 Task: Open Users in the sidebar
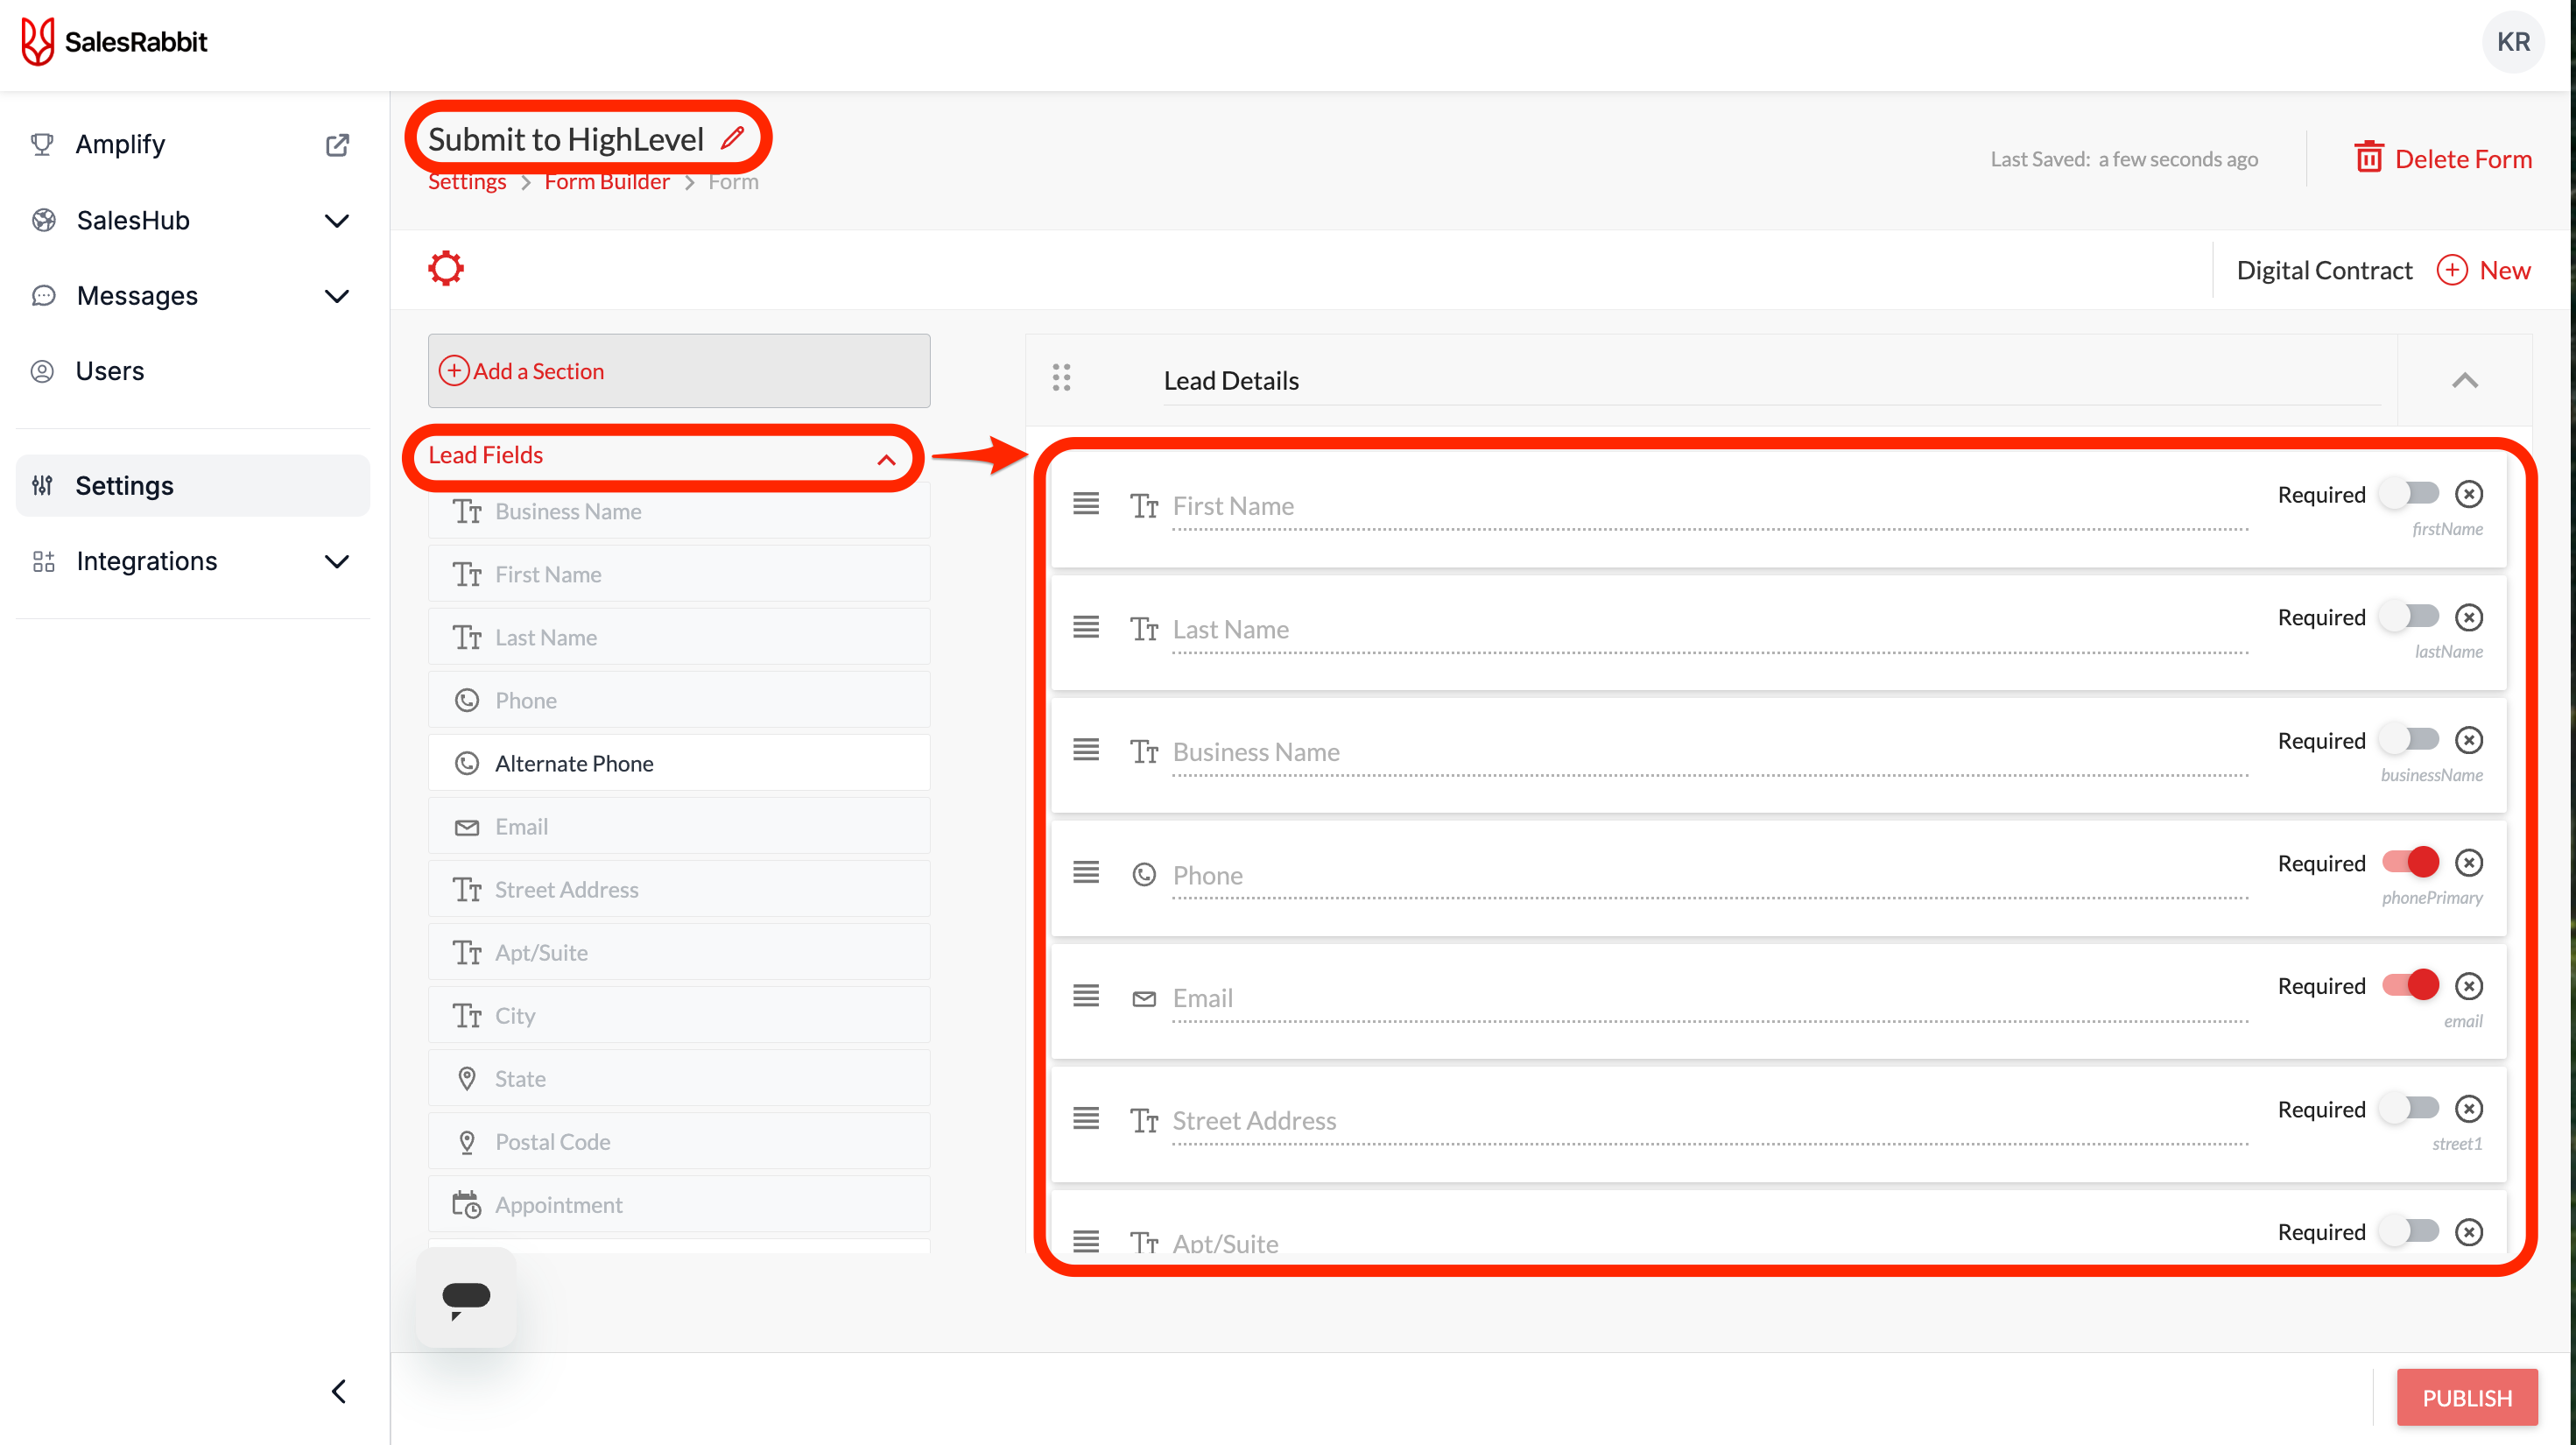110,371
